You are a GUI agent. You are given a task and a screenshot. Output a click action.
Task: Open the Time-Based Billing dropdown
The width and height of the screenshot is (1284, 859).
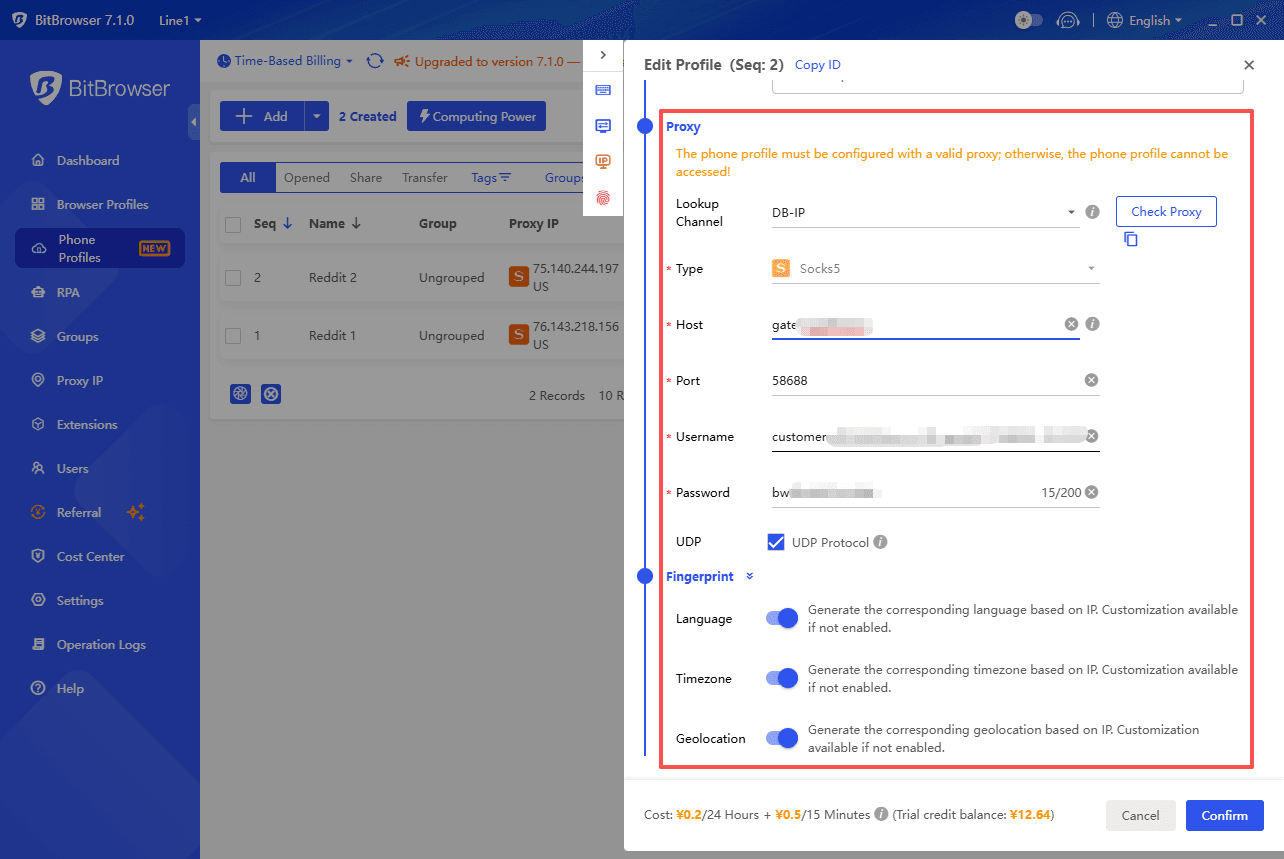pos(286,61)
